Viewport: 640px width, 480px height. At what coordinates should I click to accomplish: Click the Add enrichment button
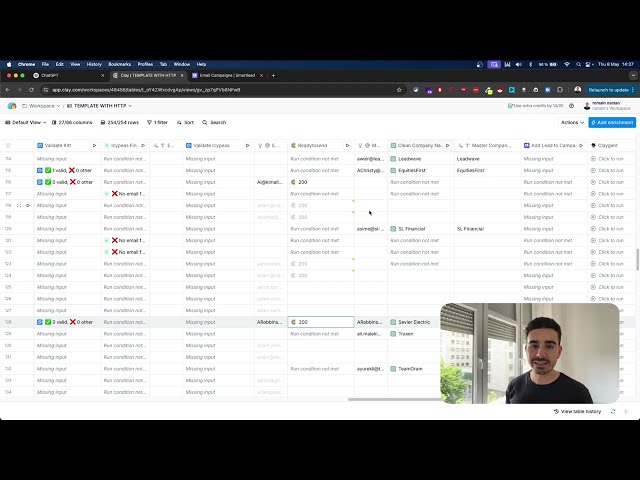coord(612,122)
